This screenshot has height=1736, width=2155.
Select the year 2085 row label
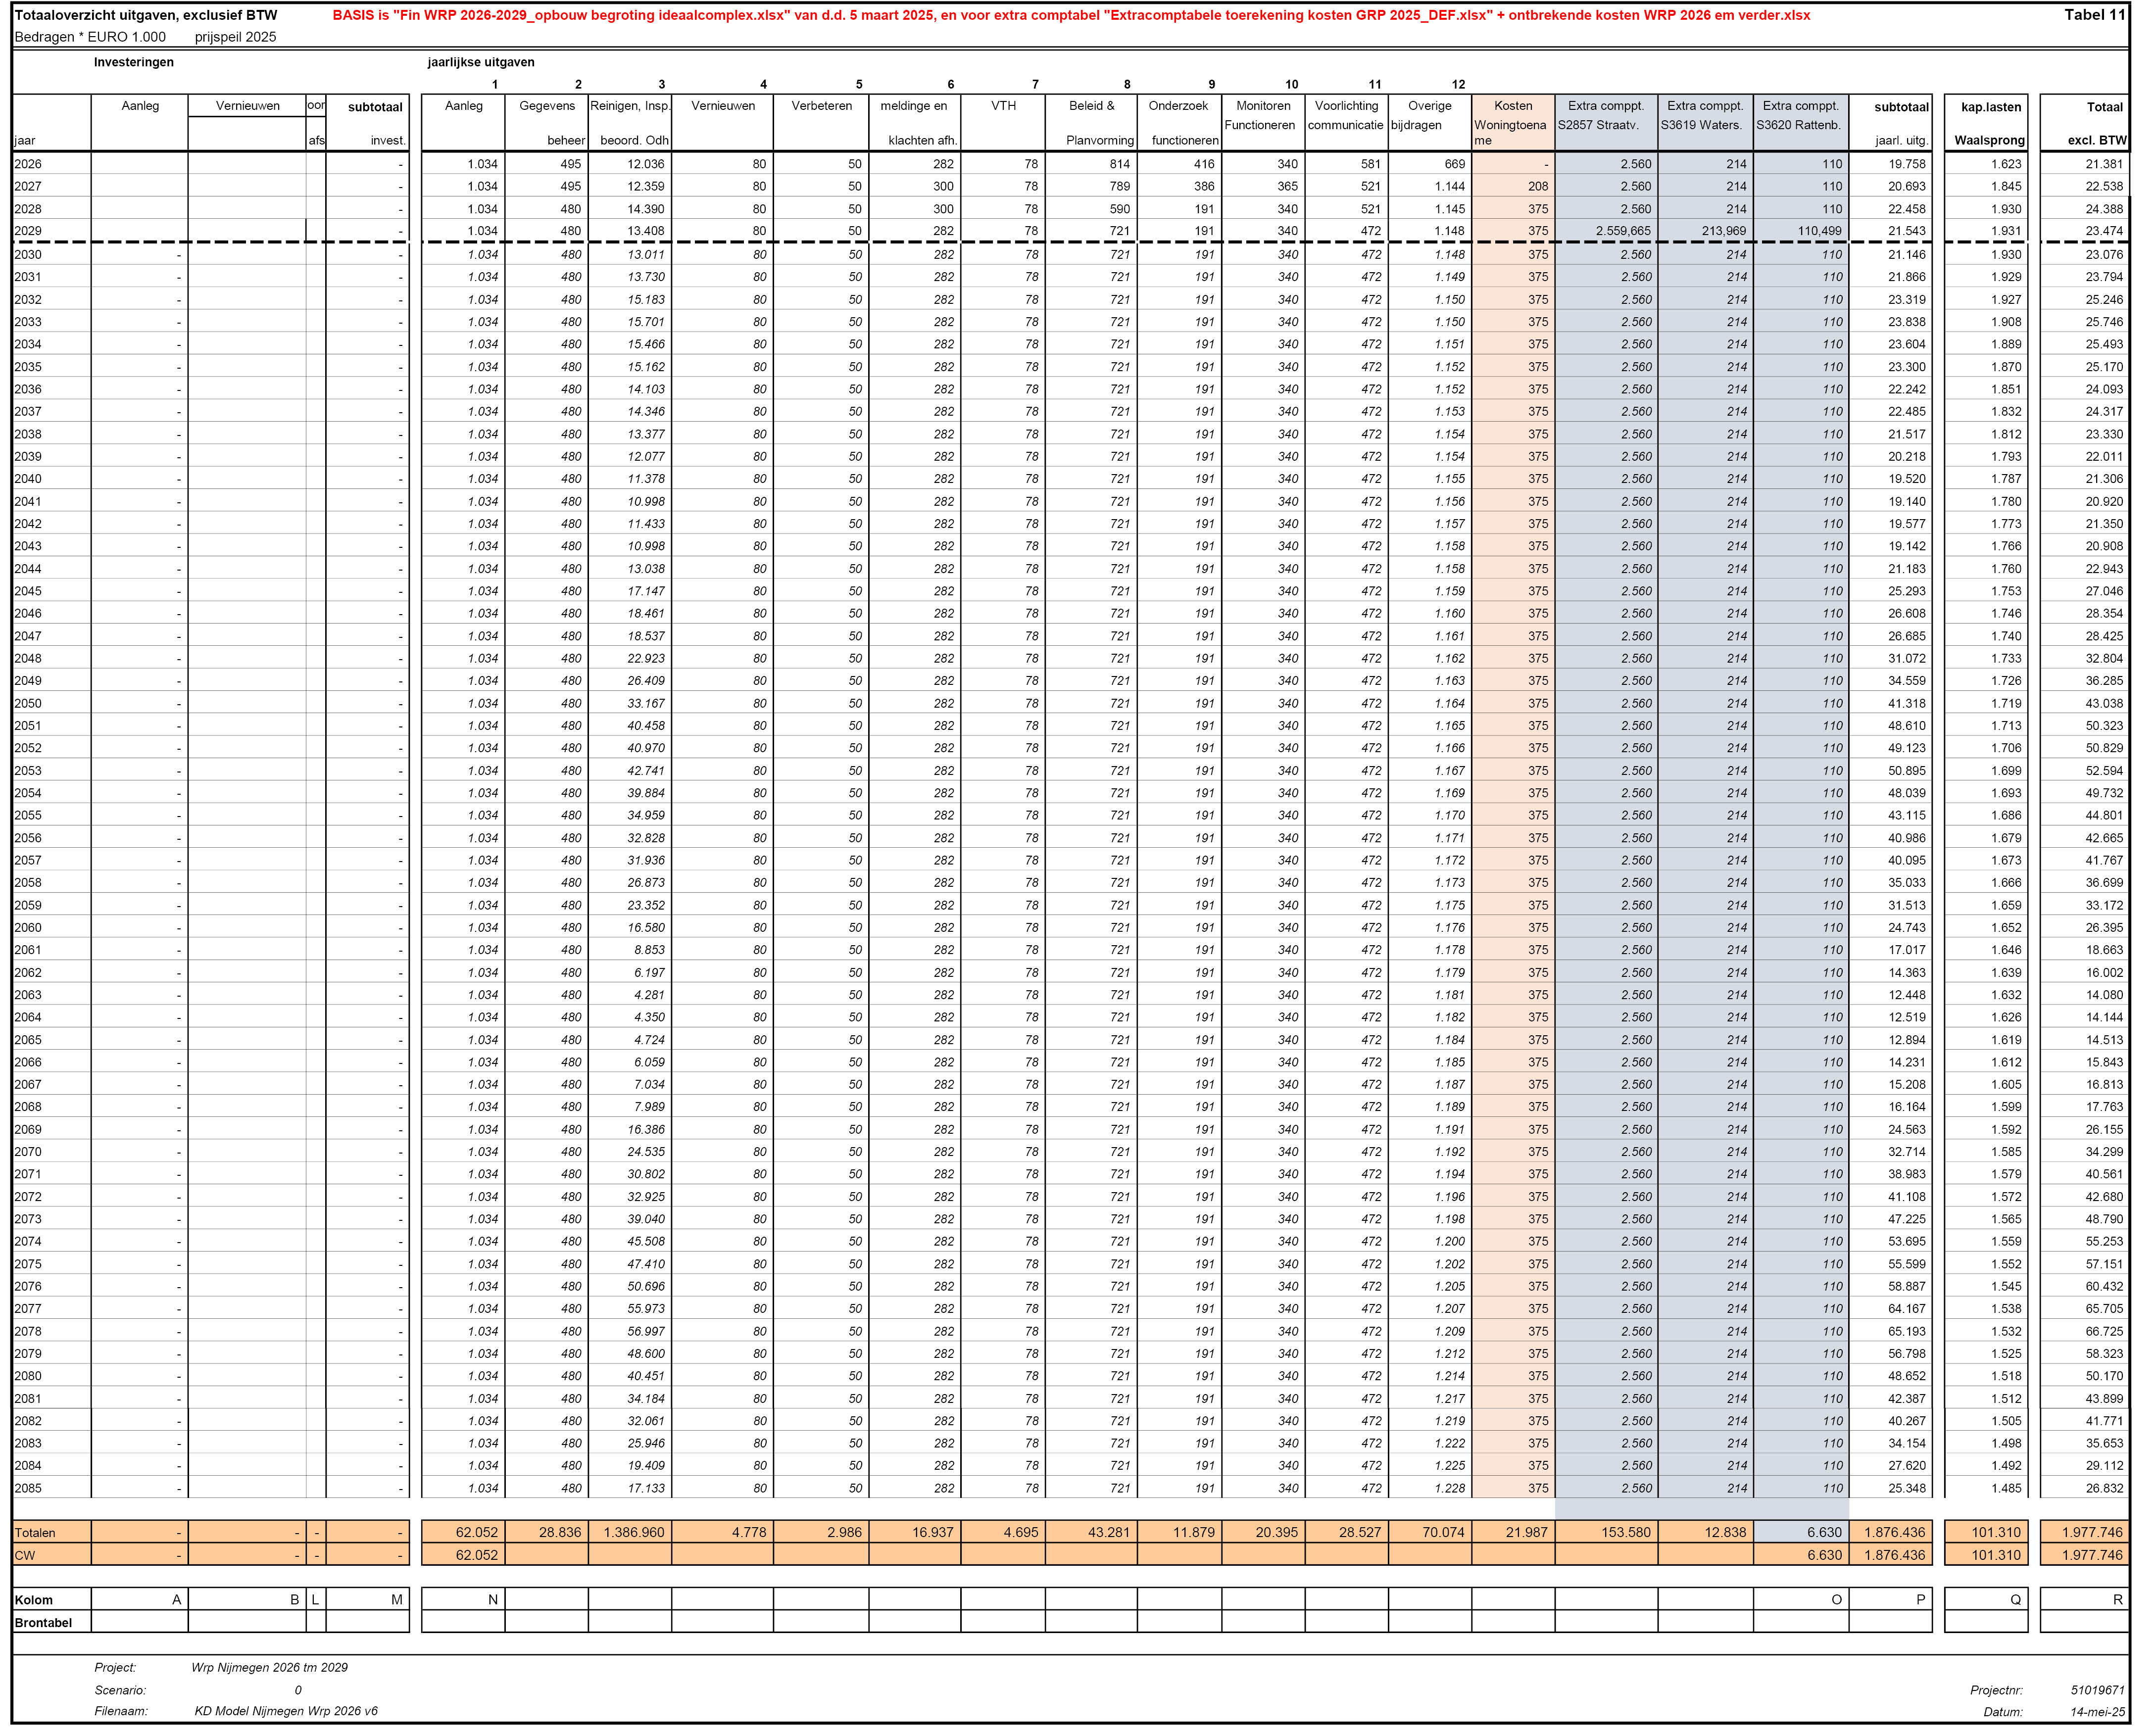tap(29, 1488)
